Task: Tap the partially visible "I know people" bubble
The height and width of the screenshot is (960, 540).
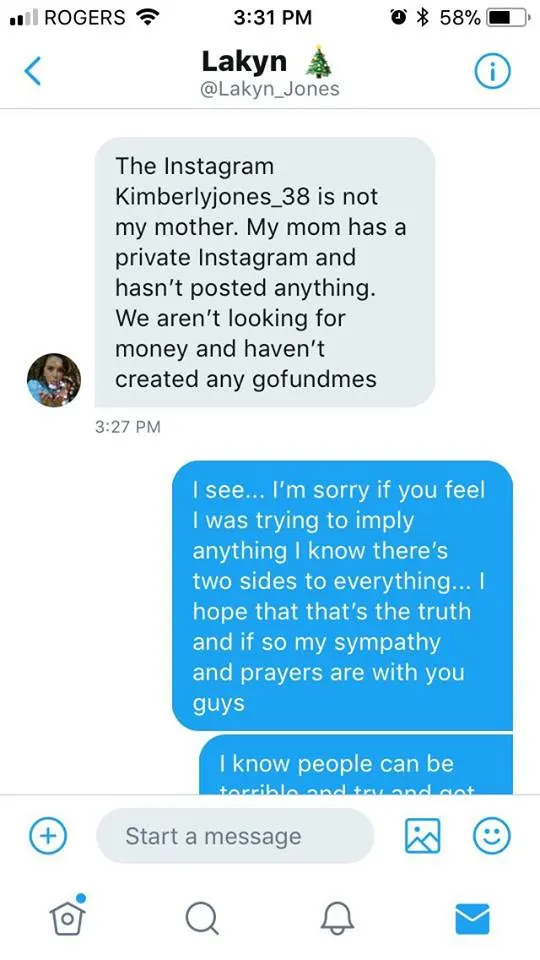Action: (x=356, y=764)
